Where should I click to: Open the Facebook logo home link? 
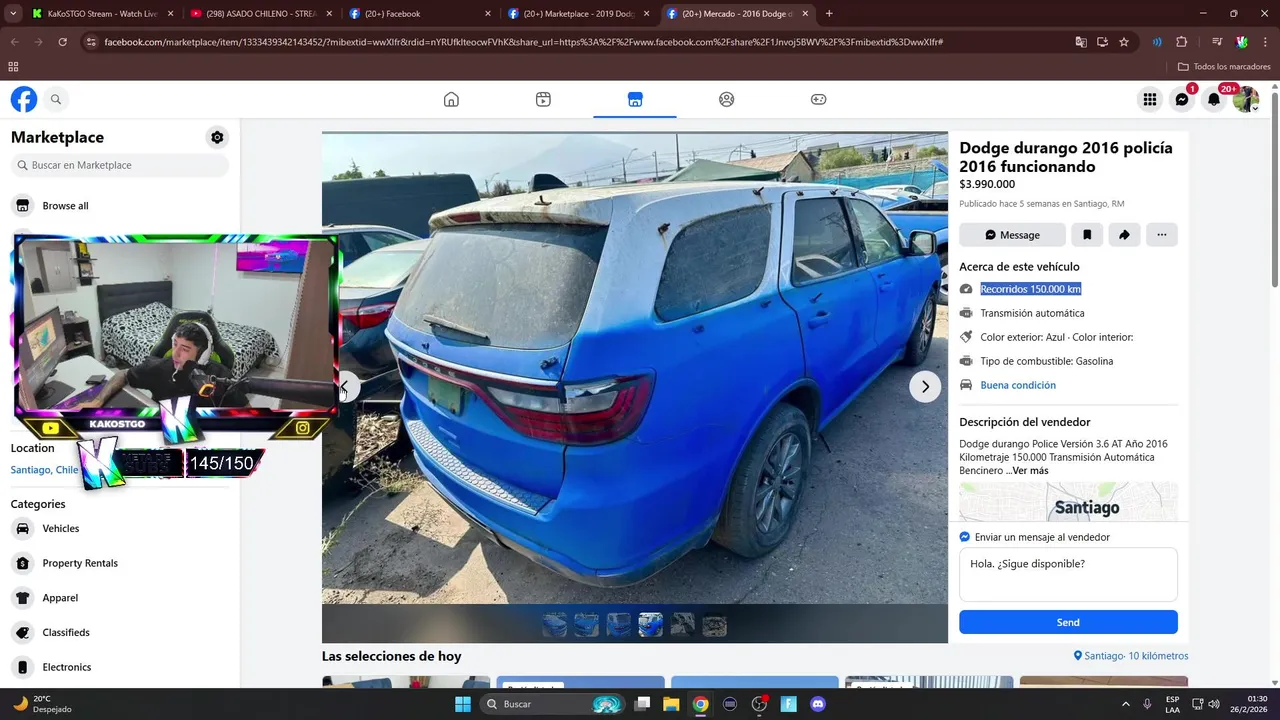24,99
